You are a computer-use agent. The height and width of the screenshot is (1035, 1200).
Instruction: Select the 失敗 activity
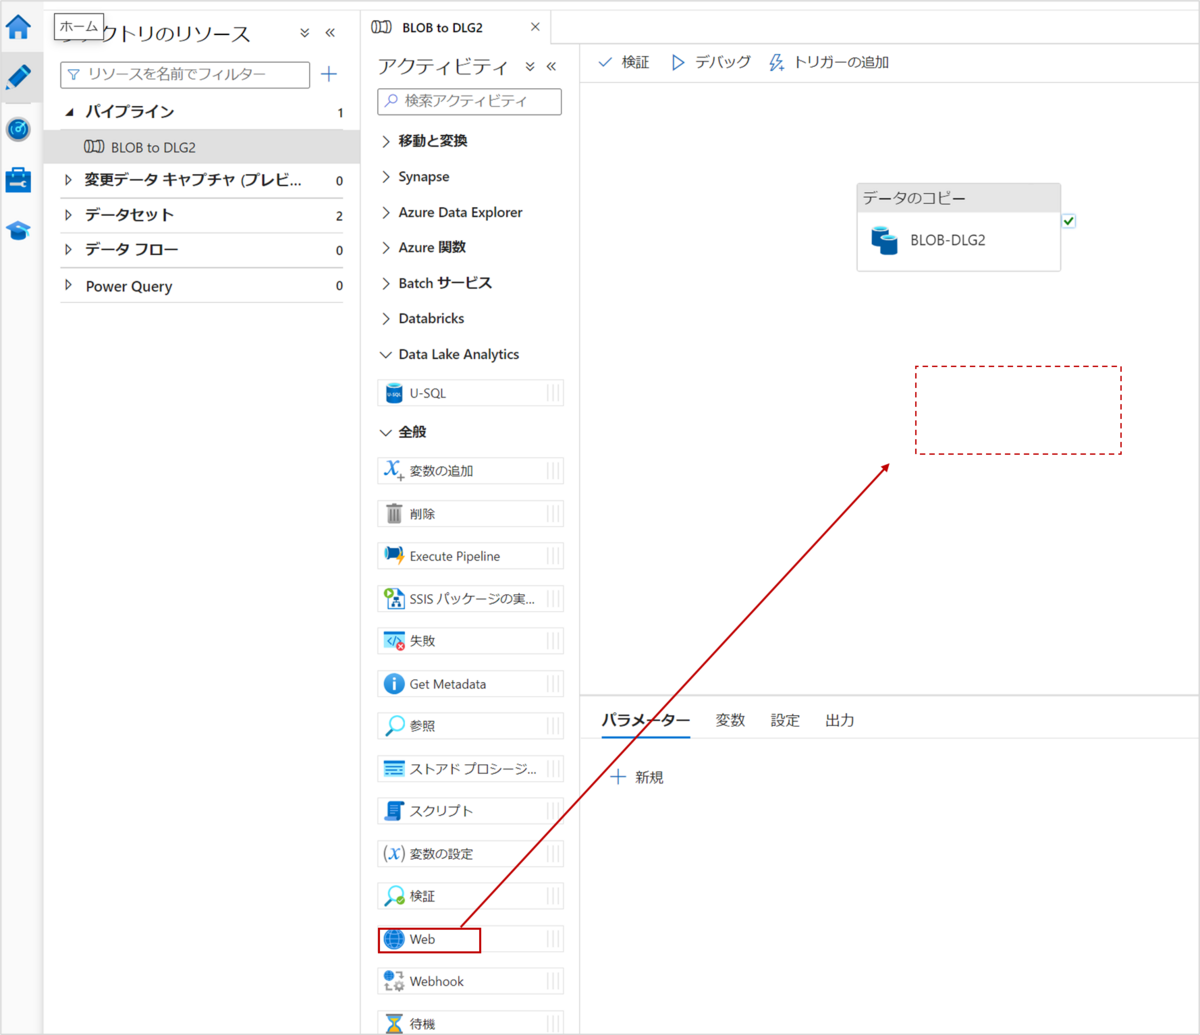470,641
